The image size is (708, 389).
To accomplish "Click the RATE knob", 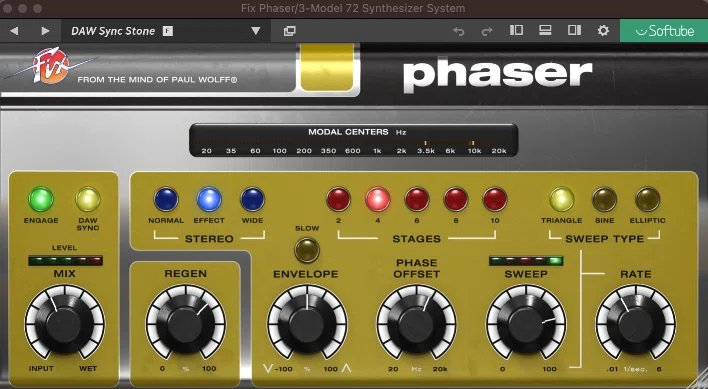I will coord(636,324).
